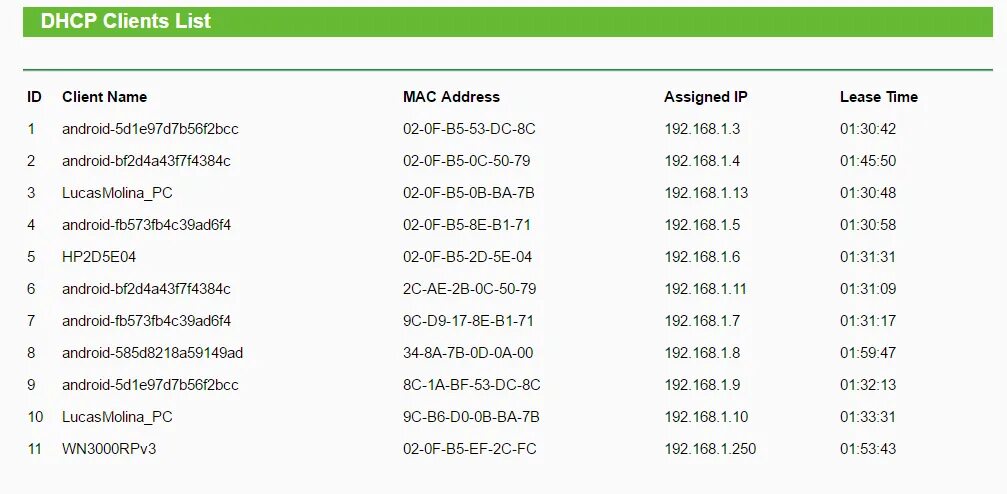Select MAC address 8C-1A-BF-53-DC-8C
1007x494 pixels.
(x=472, y=385)
